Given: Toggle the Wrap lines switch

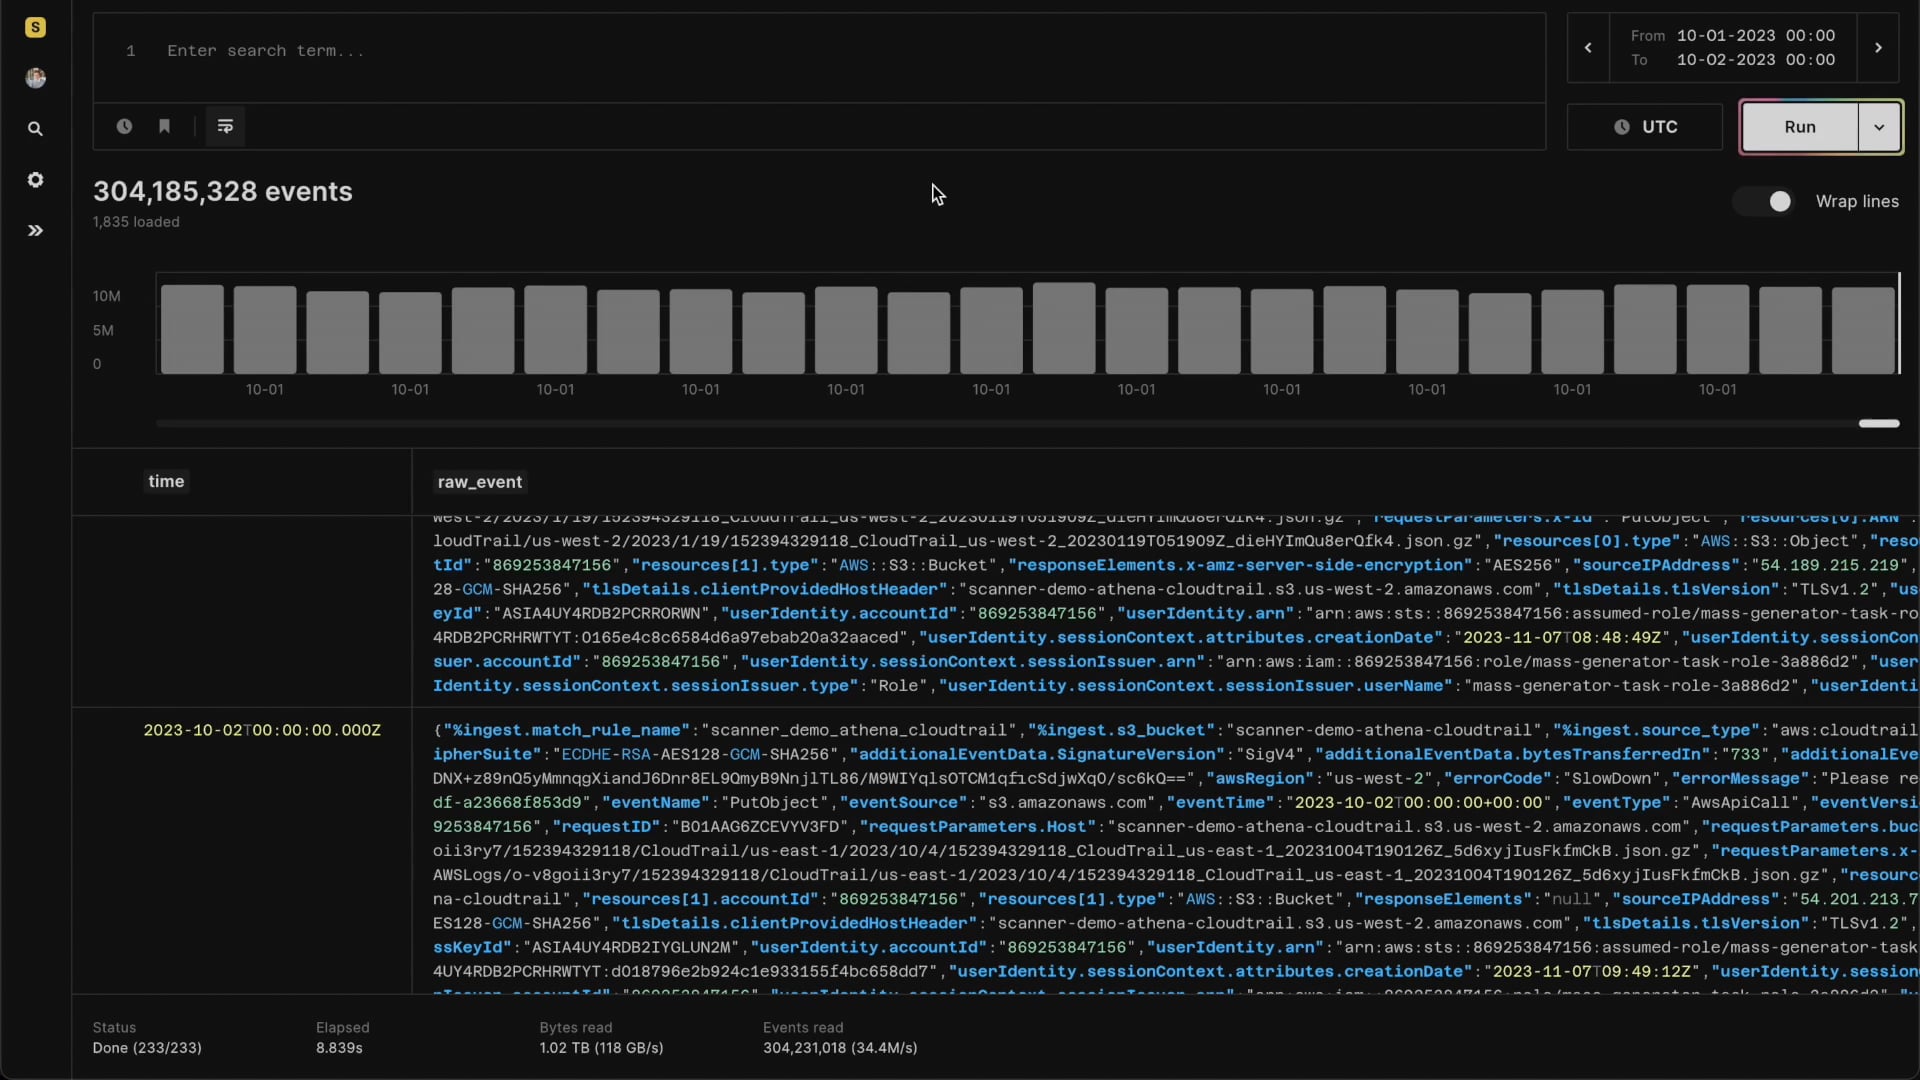Looking at the screenshot, I should (1765, 201).
